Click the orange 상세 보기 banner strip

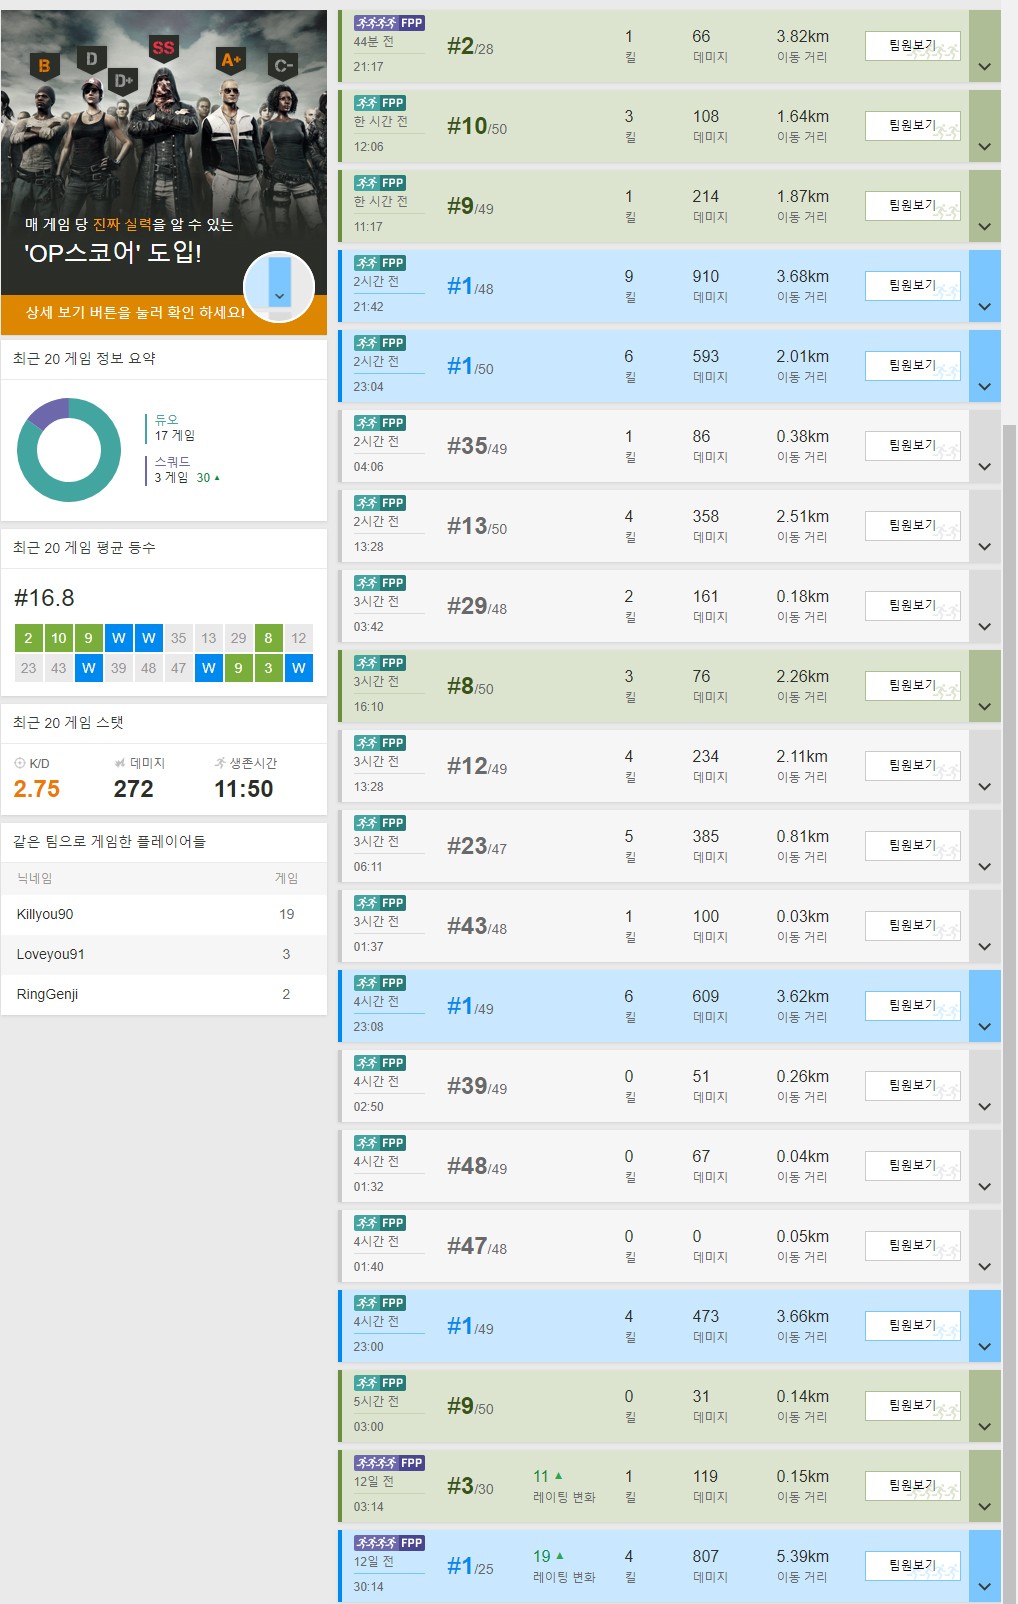(135, 313)
